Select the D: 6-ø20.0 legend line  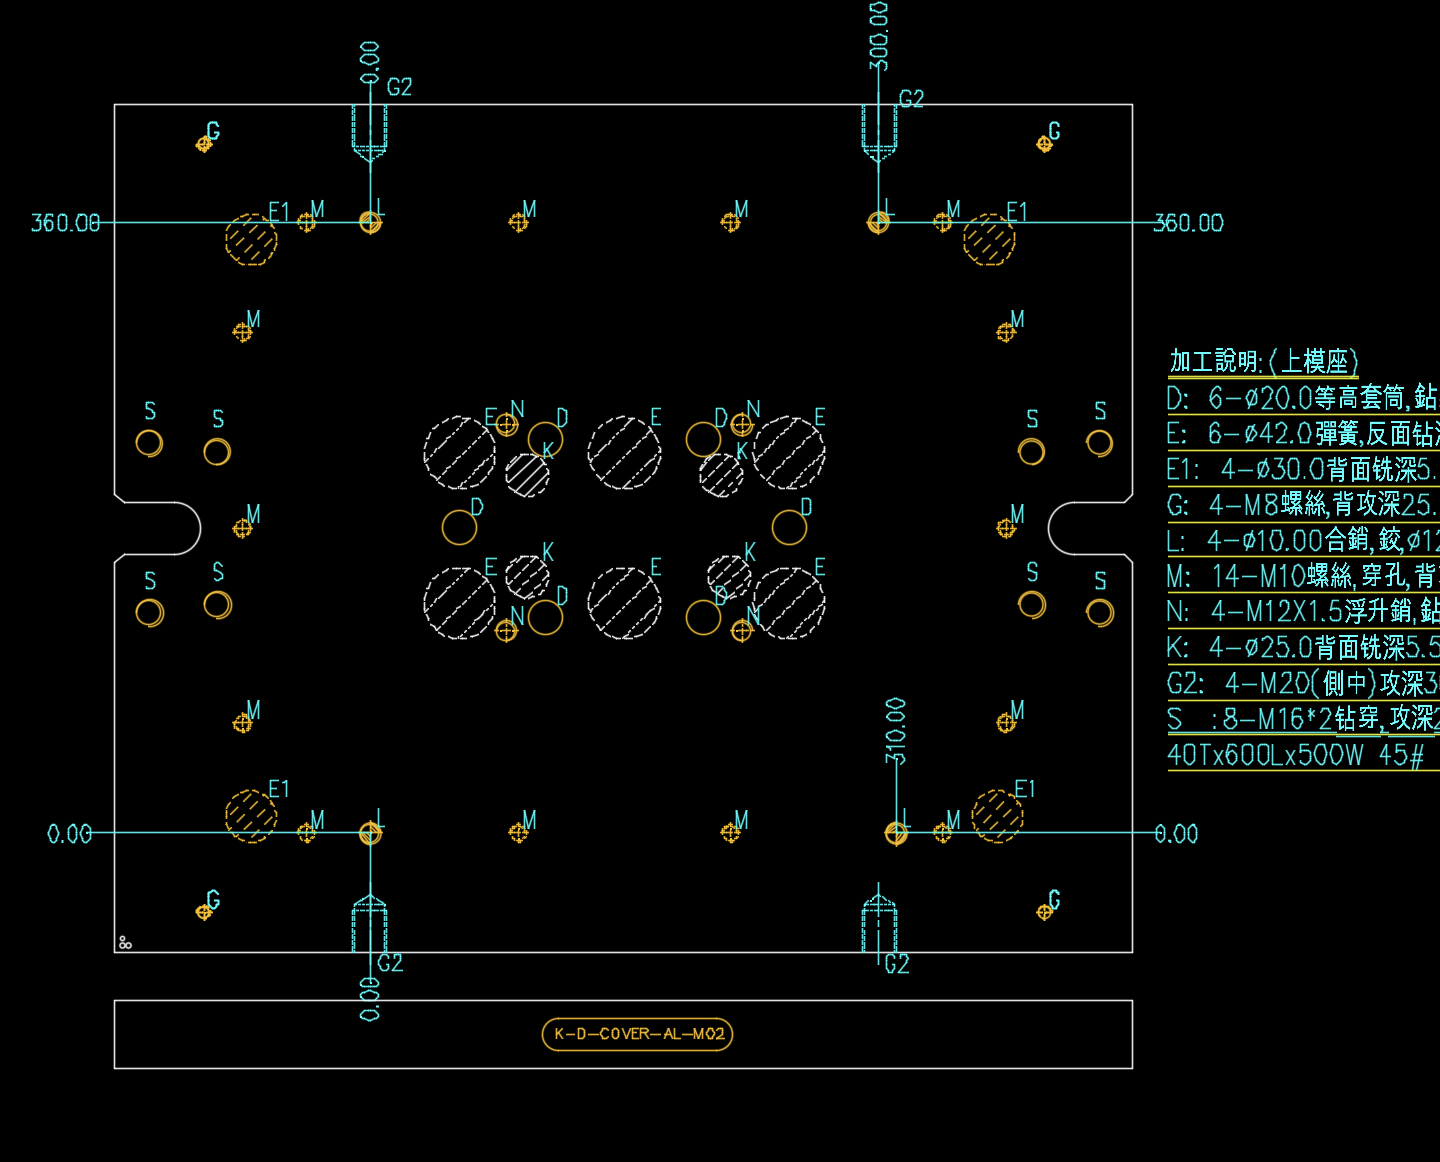pyautogui.click(x=1303, y=398)
